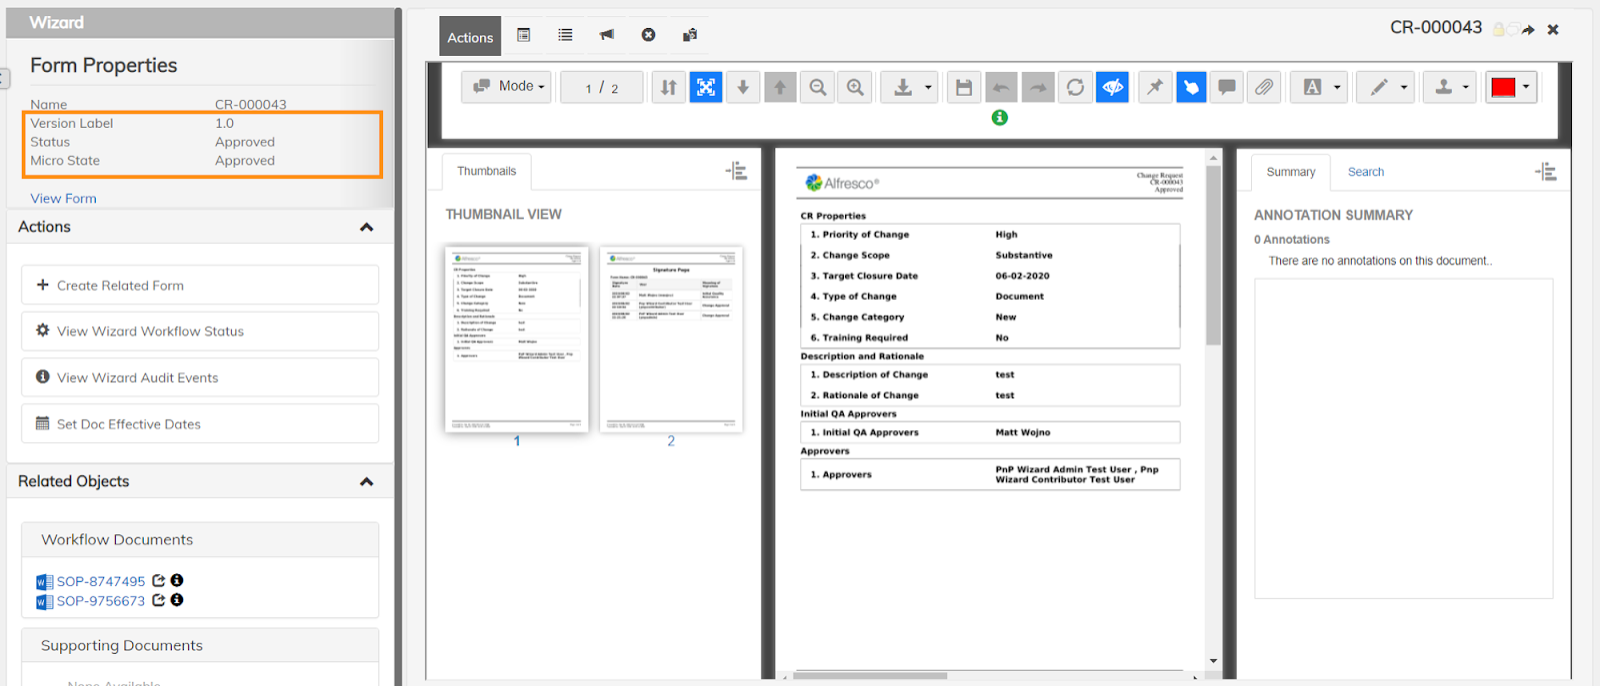Viewport: 1600px width, 686px height.
Task: Click the zoom in magnifier icon
Action: [x=855, y=87]
